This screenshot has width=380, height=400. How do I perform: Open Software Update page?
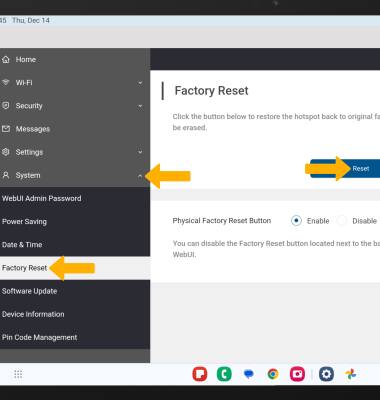(75, 291)
